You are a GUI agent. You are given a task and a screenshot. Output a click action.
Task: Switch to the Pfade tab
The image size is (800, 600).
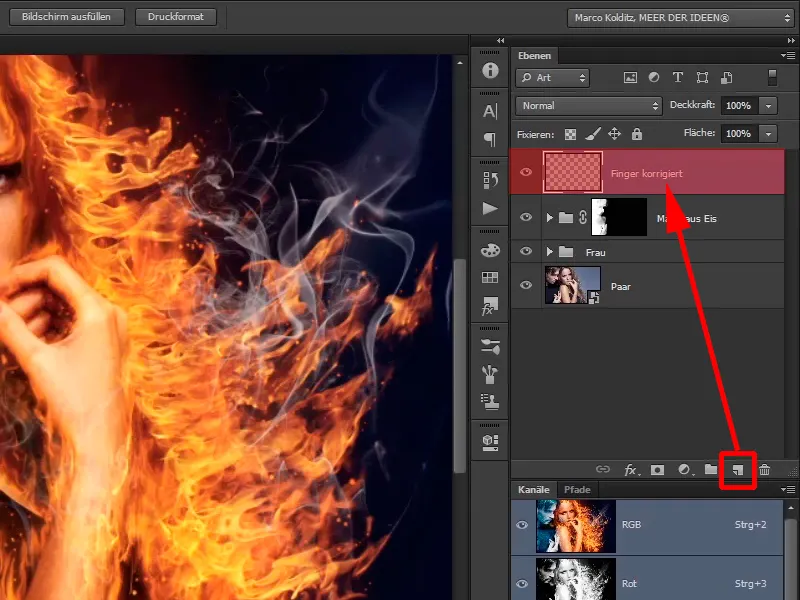click(x=577, y=490)
